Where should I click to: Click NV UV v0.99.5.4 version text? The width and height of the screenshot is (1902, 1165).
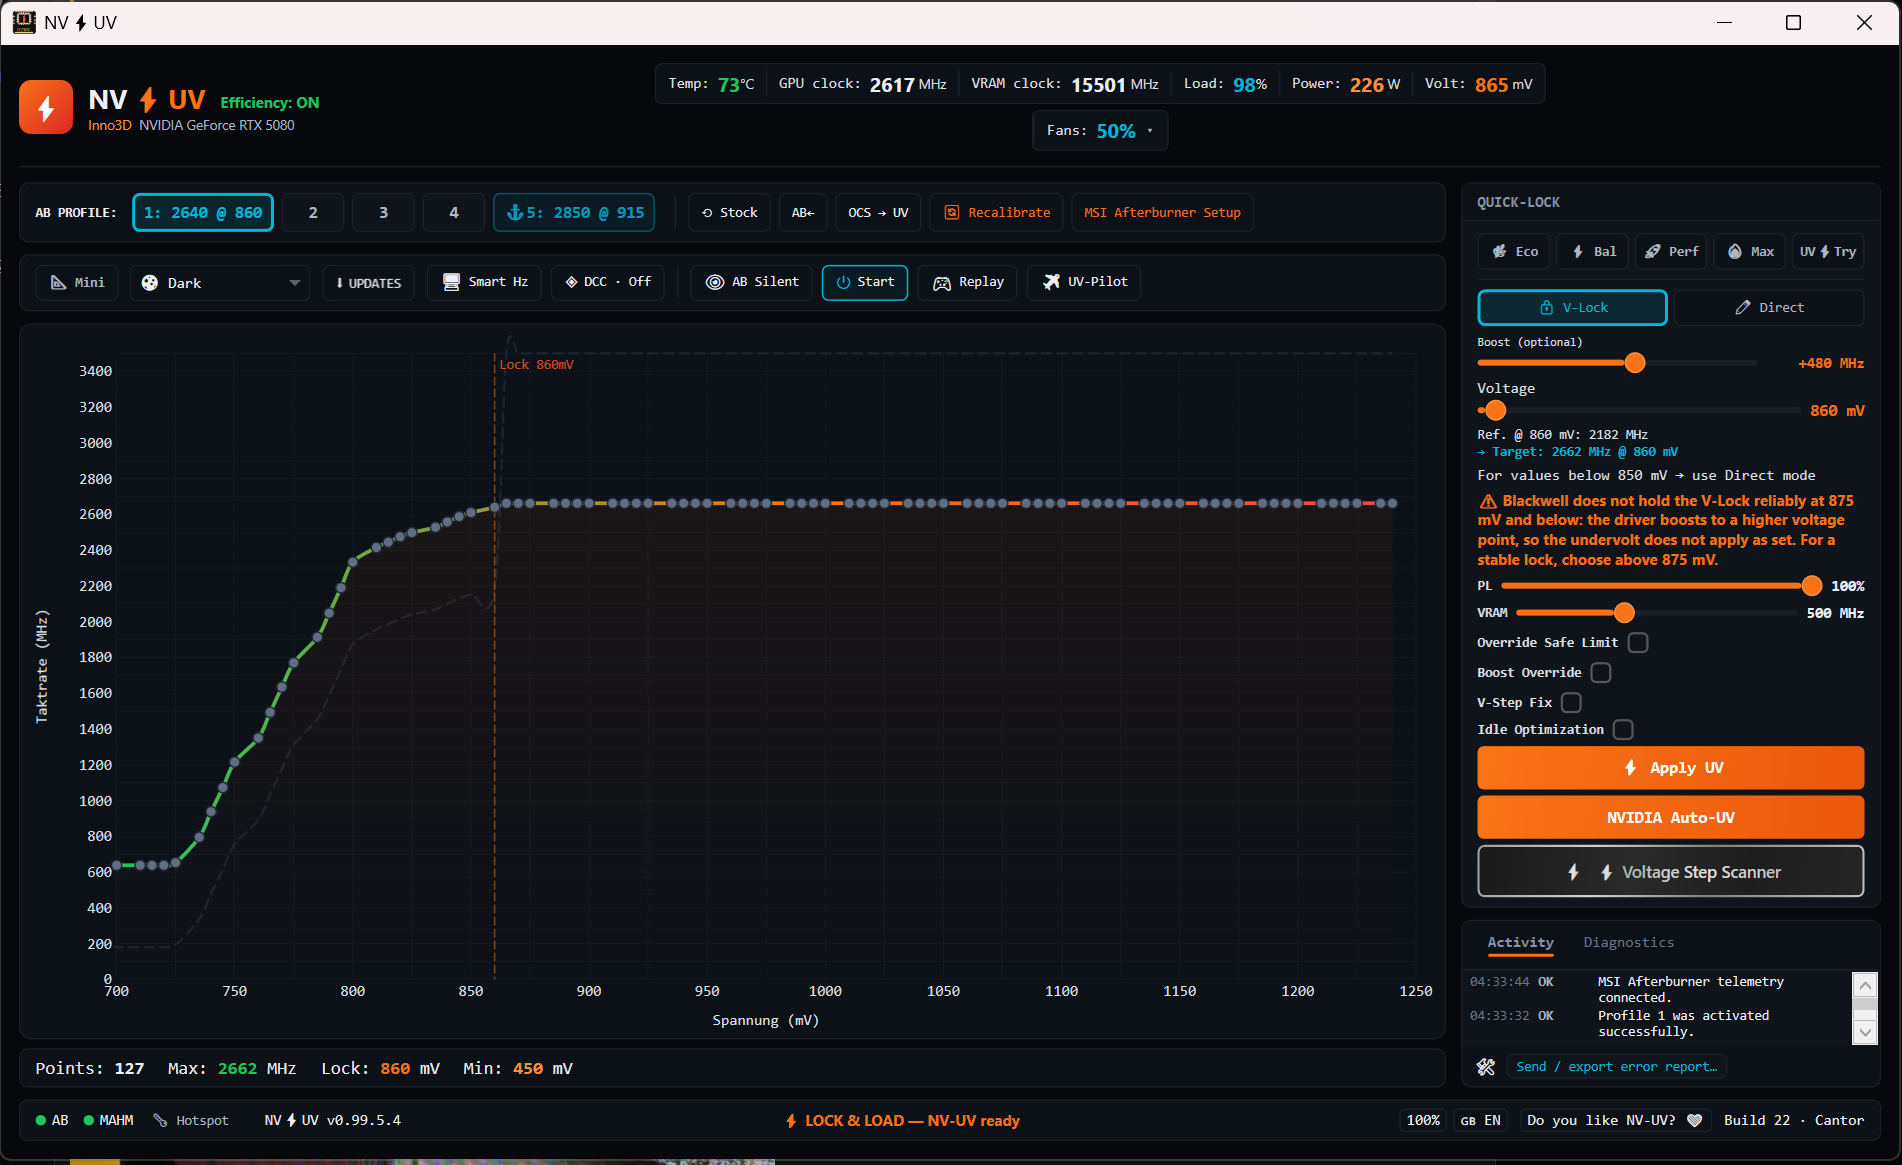coord(332,1120)
